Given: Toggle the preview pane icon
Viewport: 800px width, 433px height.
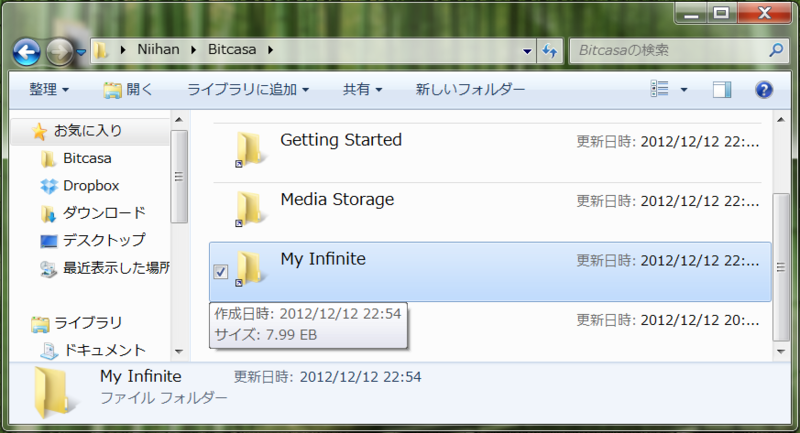Looking at the screenshot, I should click(x=722, y=90).
